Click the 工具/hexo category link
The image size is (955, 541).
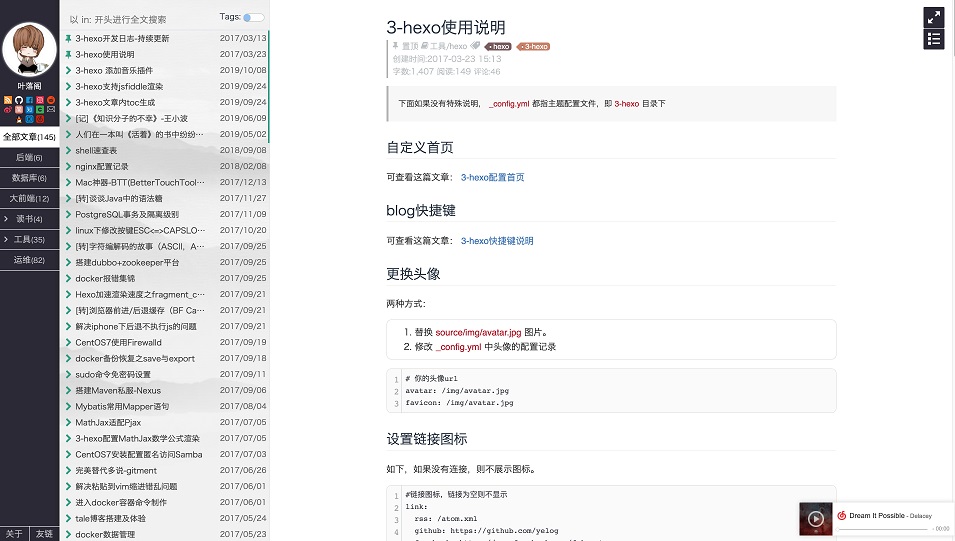[x=448, y=46]
